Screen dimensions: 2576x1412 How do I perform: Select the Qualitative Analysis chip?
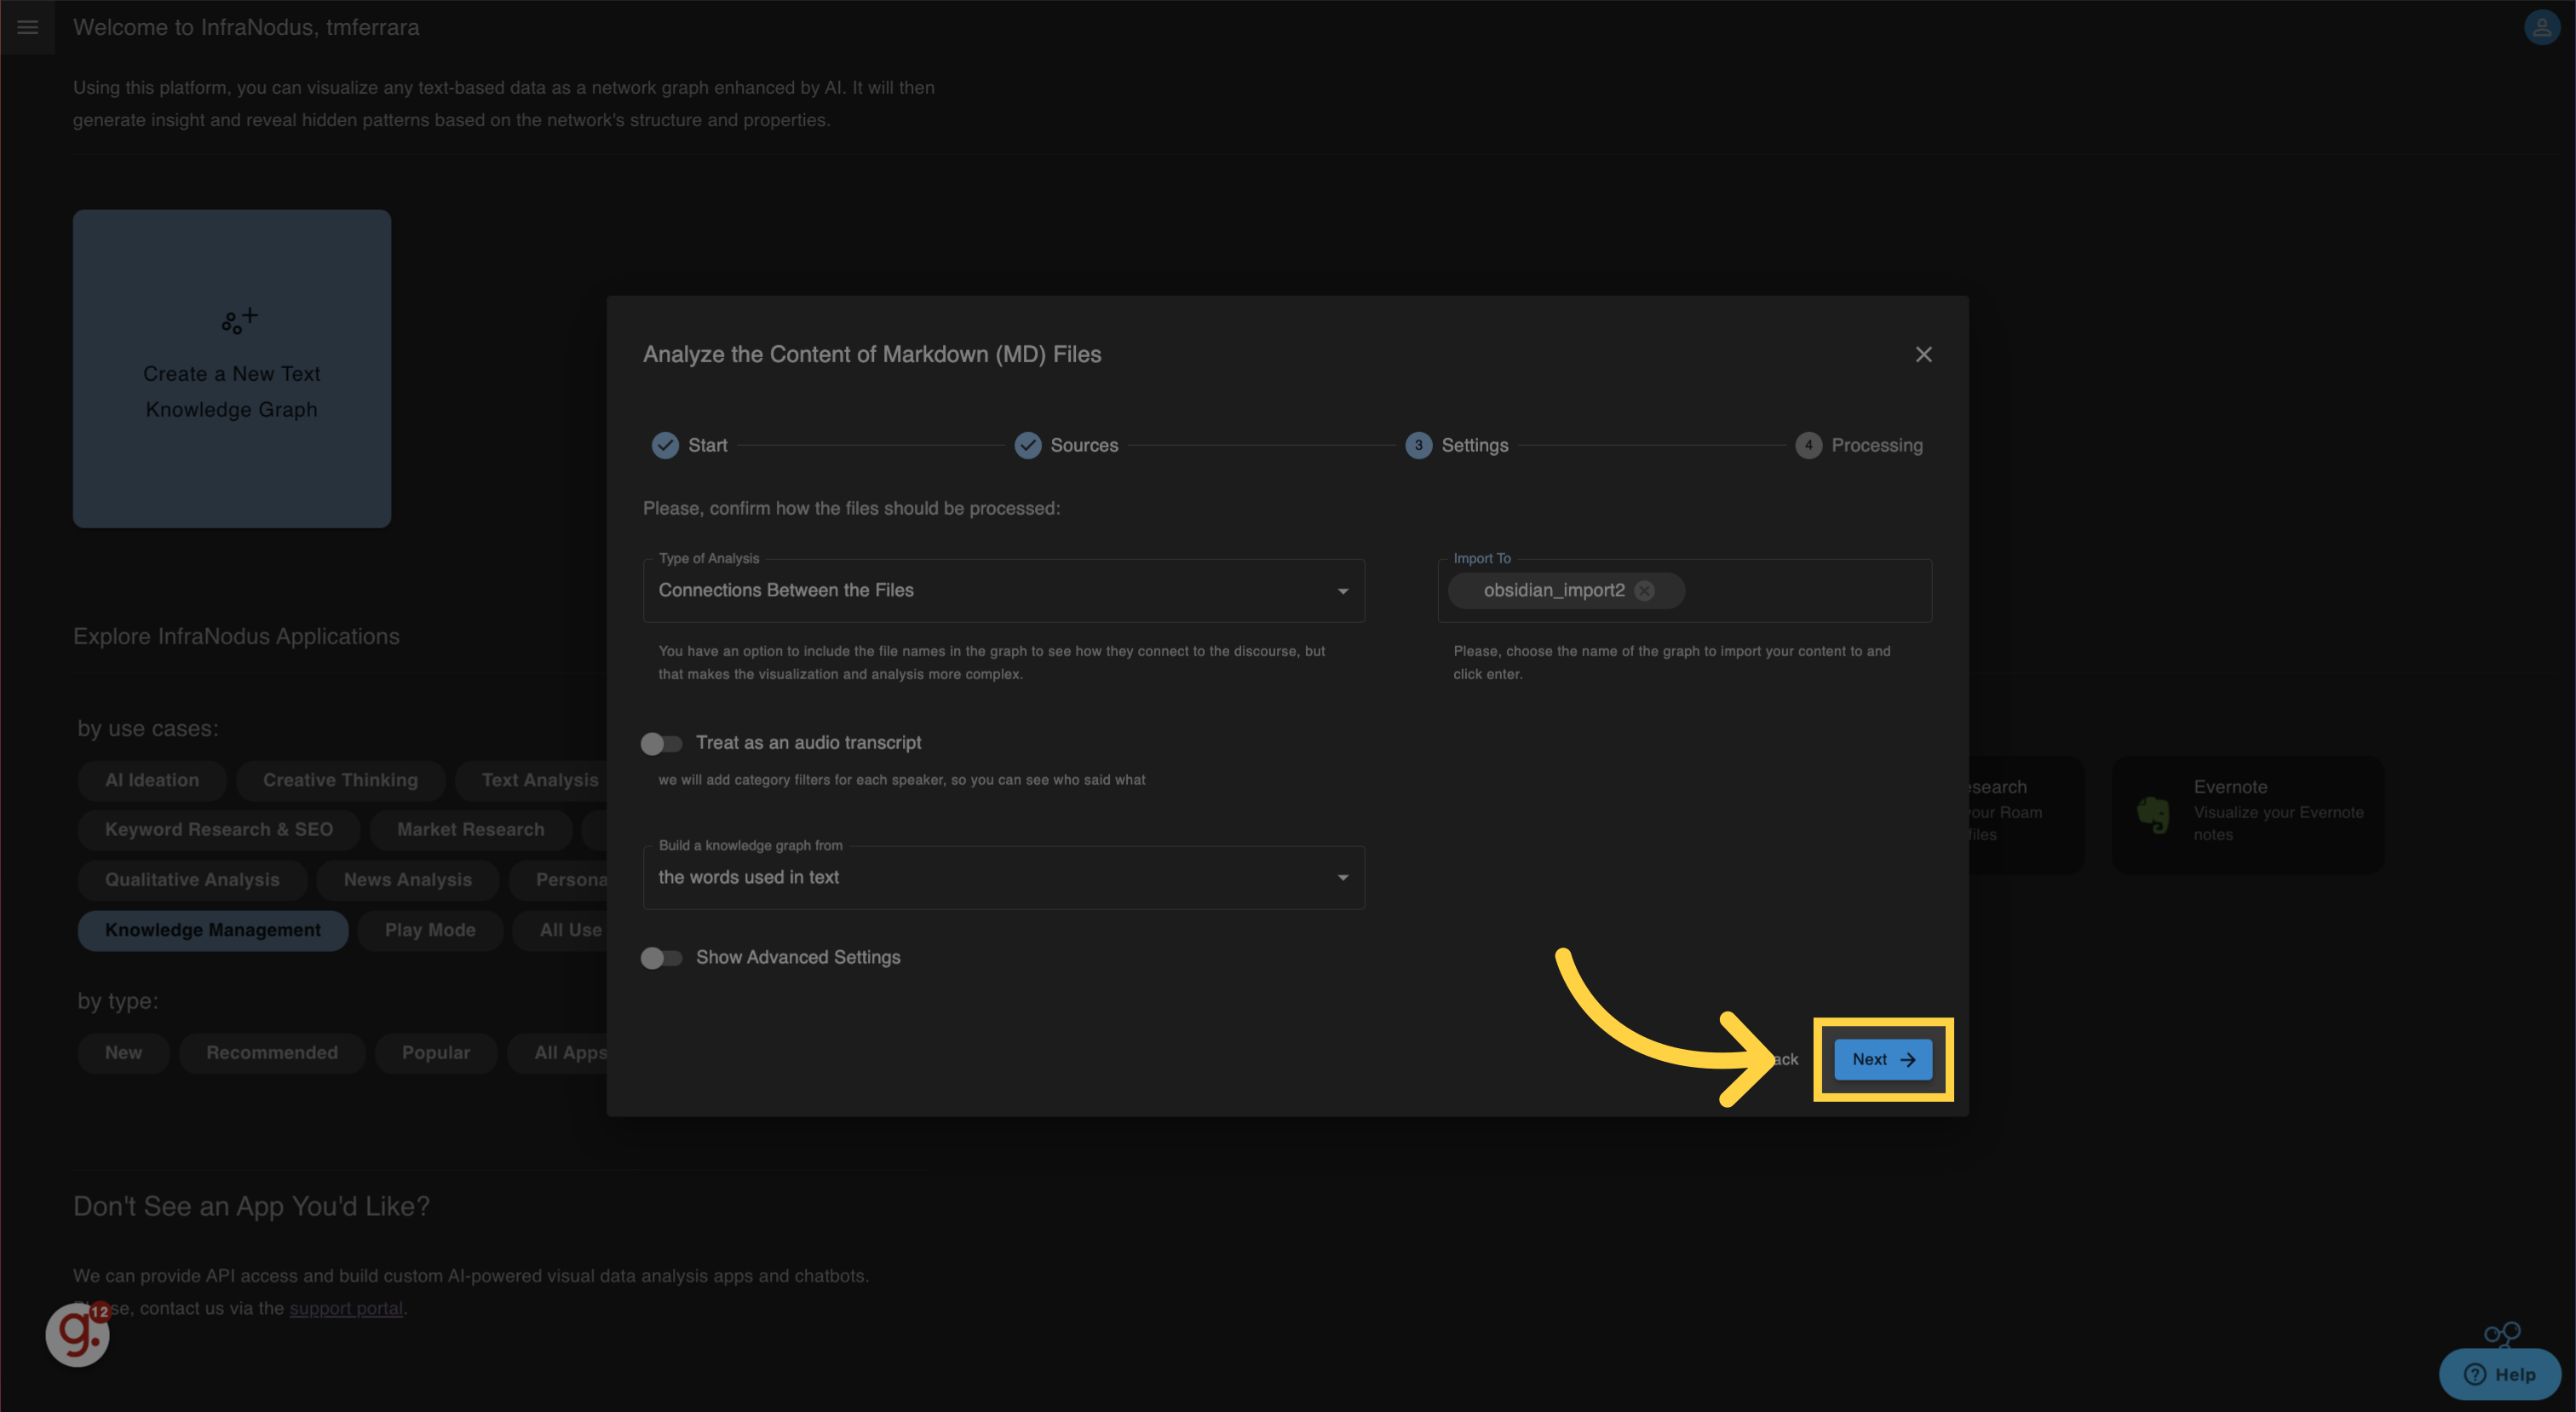192,880
